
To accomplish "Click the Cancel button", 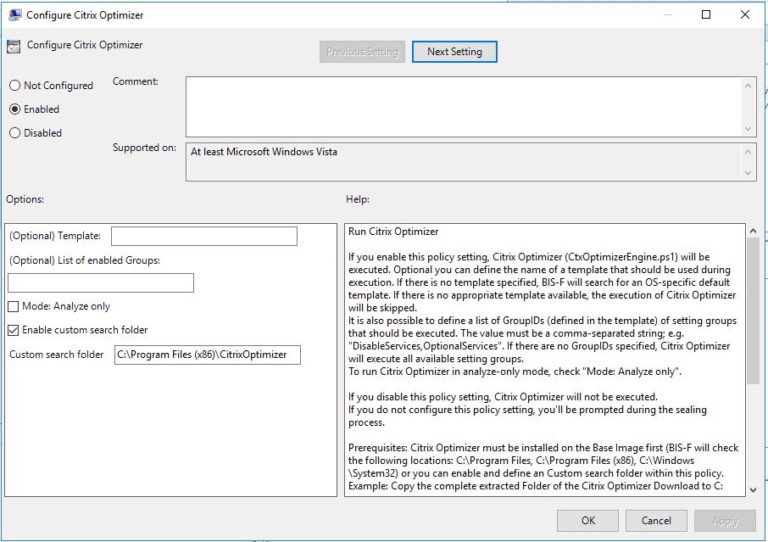I will pyautogui.click(x=656, y=520).
